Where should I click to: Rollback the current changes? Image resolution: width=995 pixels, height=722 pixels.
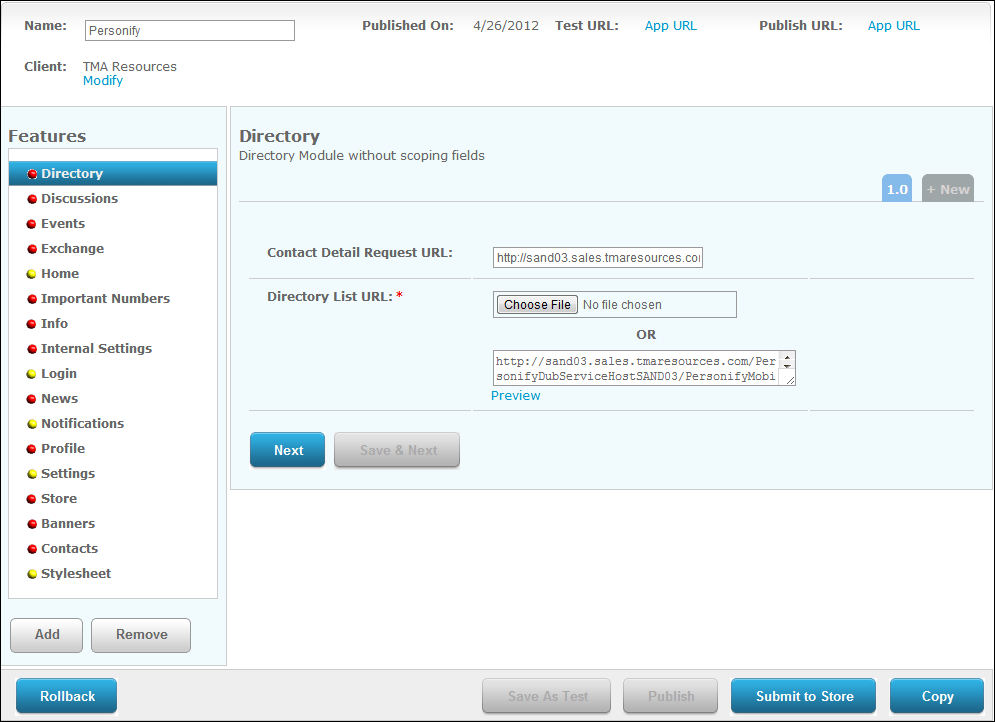click(66, 696)
